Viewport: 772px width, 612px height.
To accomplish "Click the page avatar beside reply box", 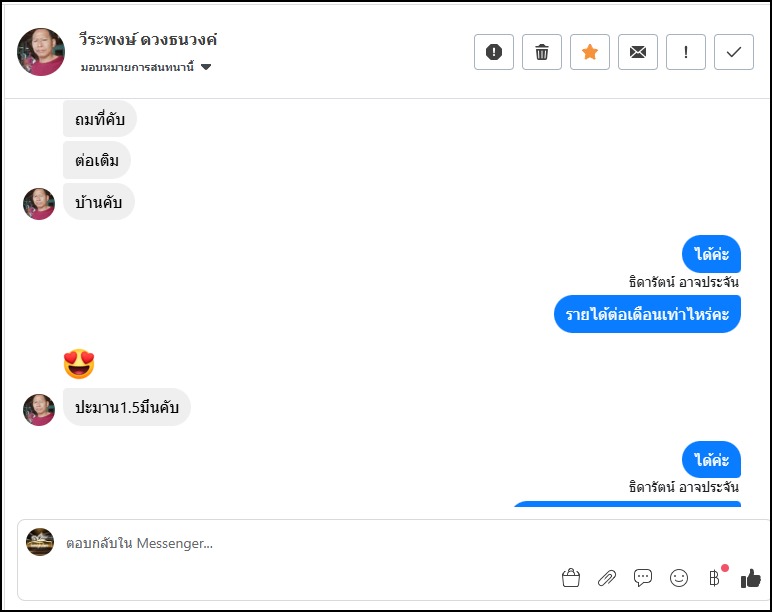I will (40, 542).
